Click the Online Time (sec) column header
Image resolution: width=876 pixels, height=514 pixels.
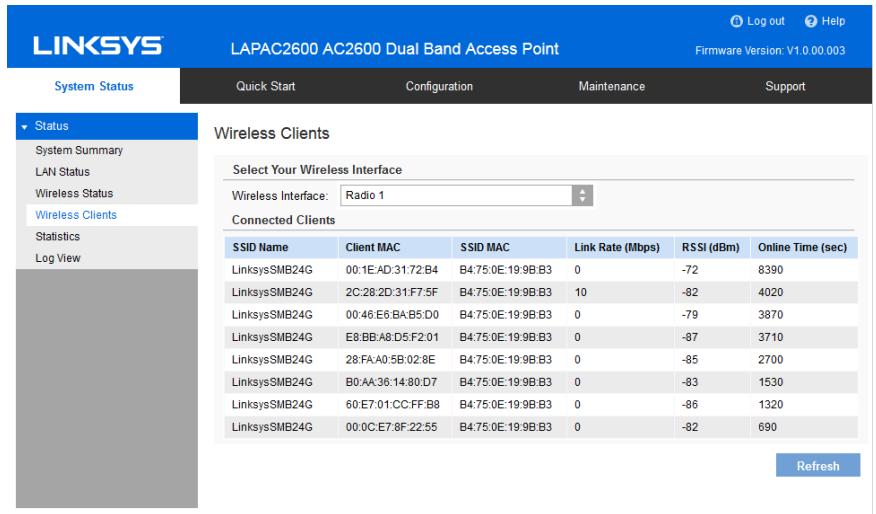[x=802, y=248]
